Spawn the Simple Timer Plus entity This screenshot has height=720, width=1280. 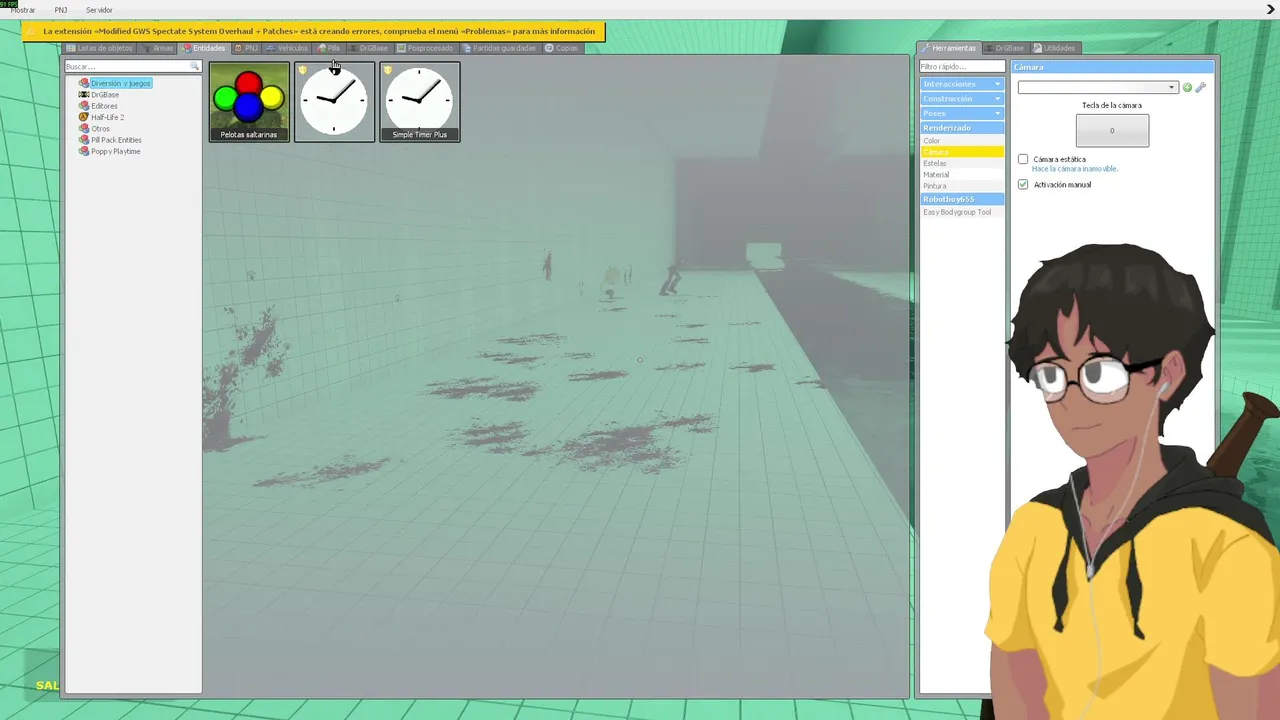pyautogui.click(x=420, y=102)
